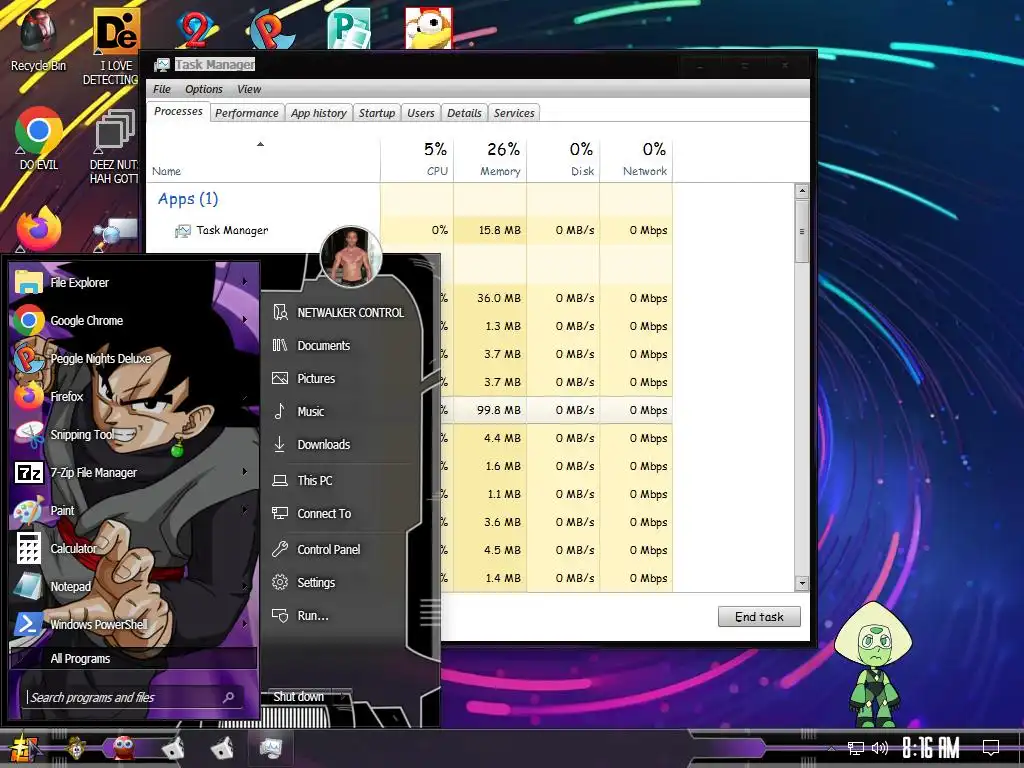This screenshot has height=768, width=1024.
Task: Switch to the Users tab
Action: pos(421,113)
